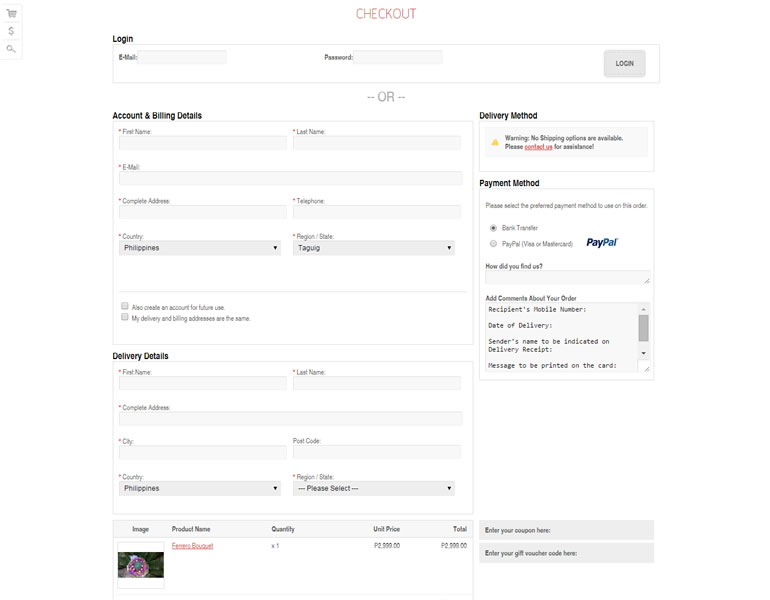Open the Ferrero Bouquet product link
Image resolution: width=770 pixels, height=600 pixels.
(192, 546)
